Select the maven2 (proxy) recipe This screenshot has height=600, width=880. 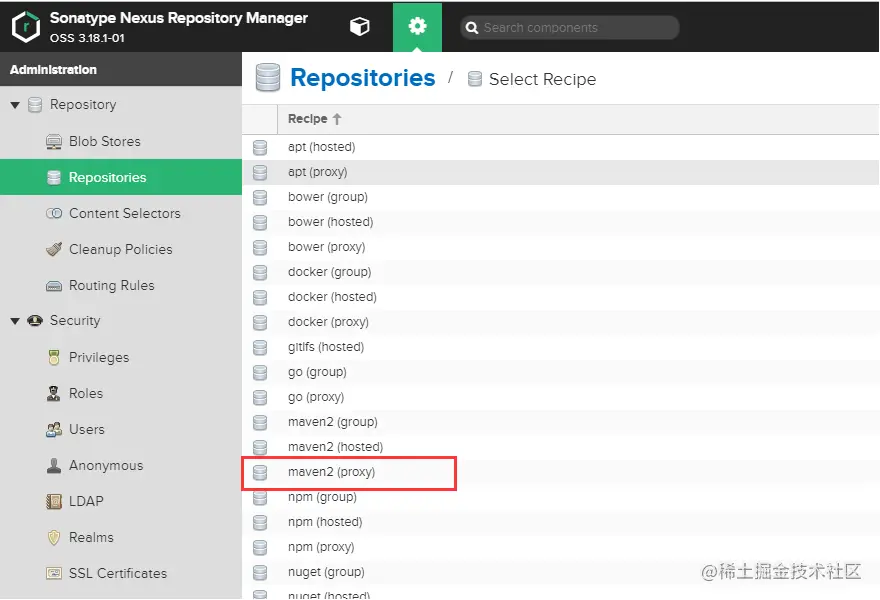click(x=561, y=472)
